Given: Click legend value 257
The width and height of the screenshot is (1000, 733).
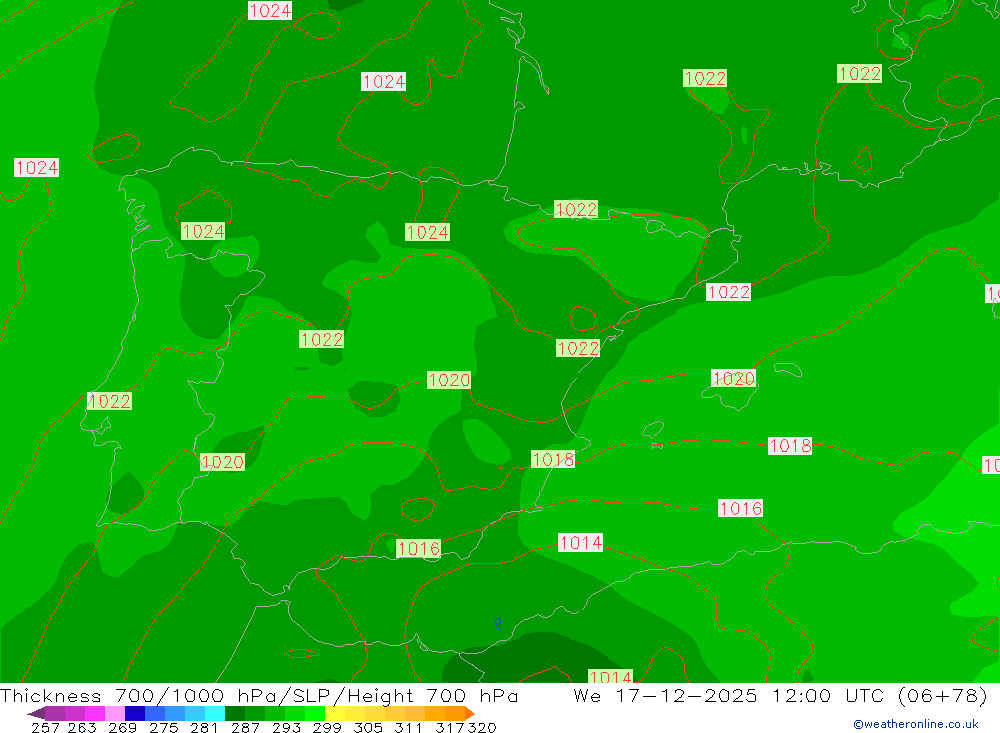Looking at the screenshot, I should [45, 727].
